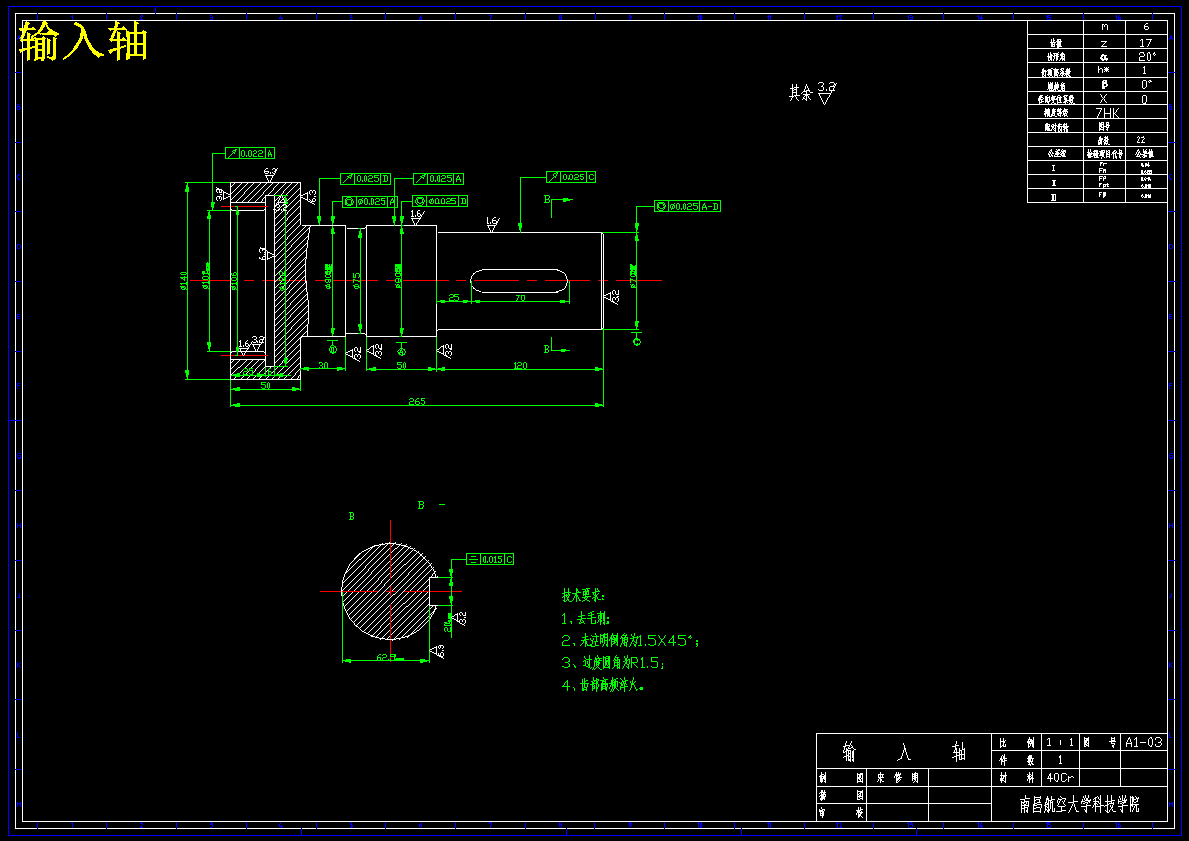Click the 0.022 A runout tolerance frame
The width and height of the screenshot is (1189, 841).
click(250, 153)
